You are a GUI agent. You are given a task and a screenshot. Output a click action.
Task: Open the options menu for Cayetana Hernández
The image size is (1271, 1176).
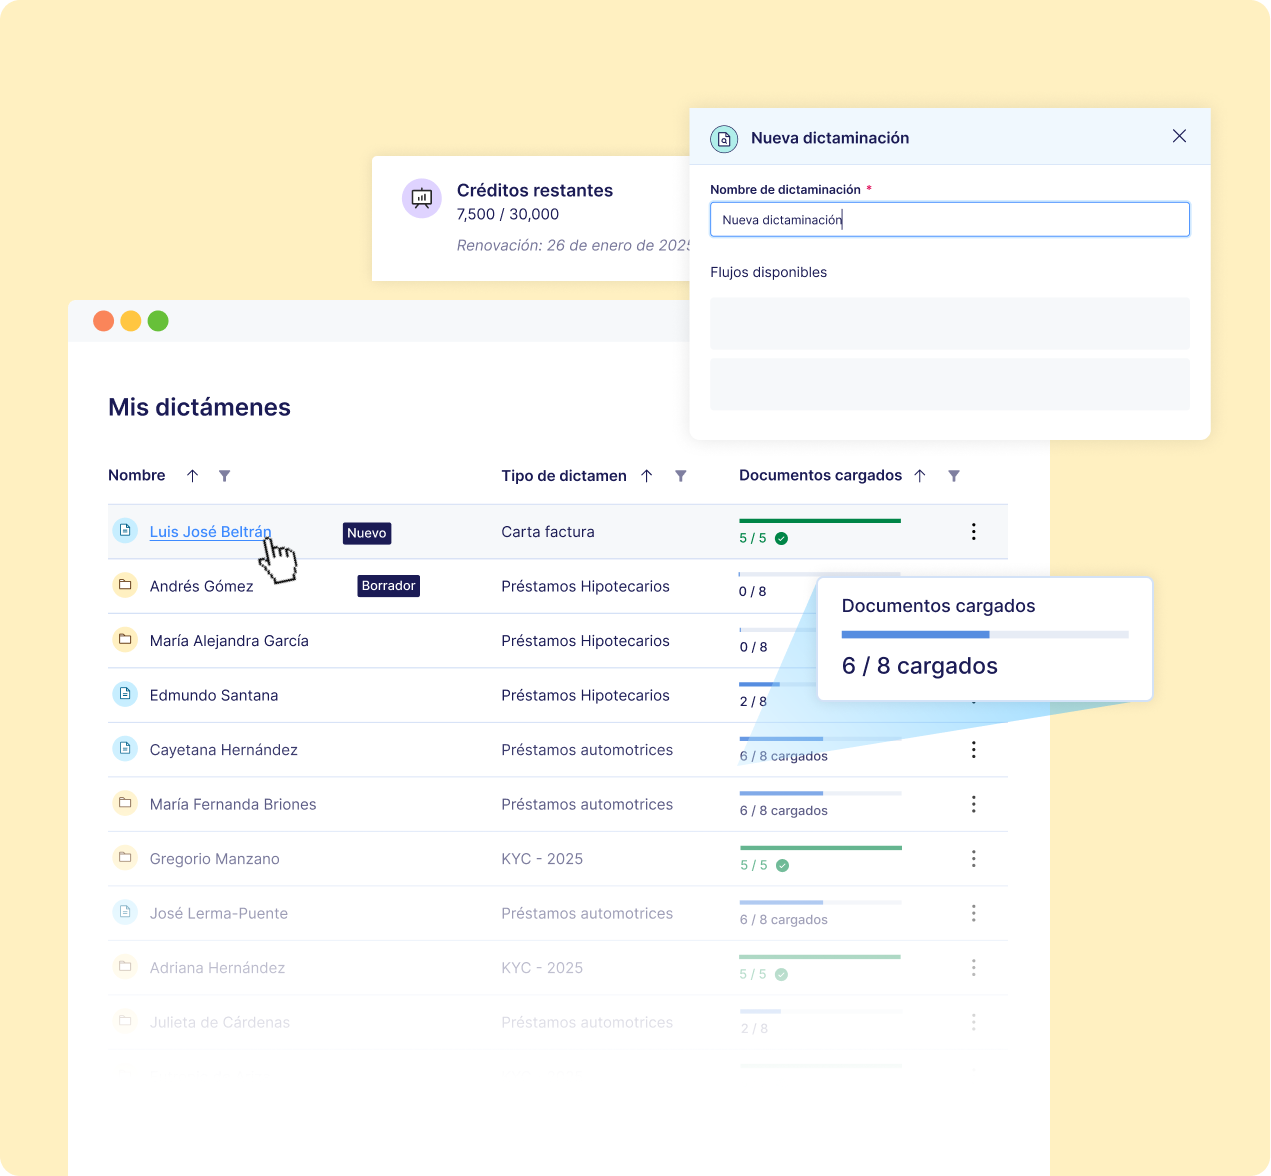tap(973, 749)
